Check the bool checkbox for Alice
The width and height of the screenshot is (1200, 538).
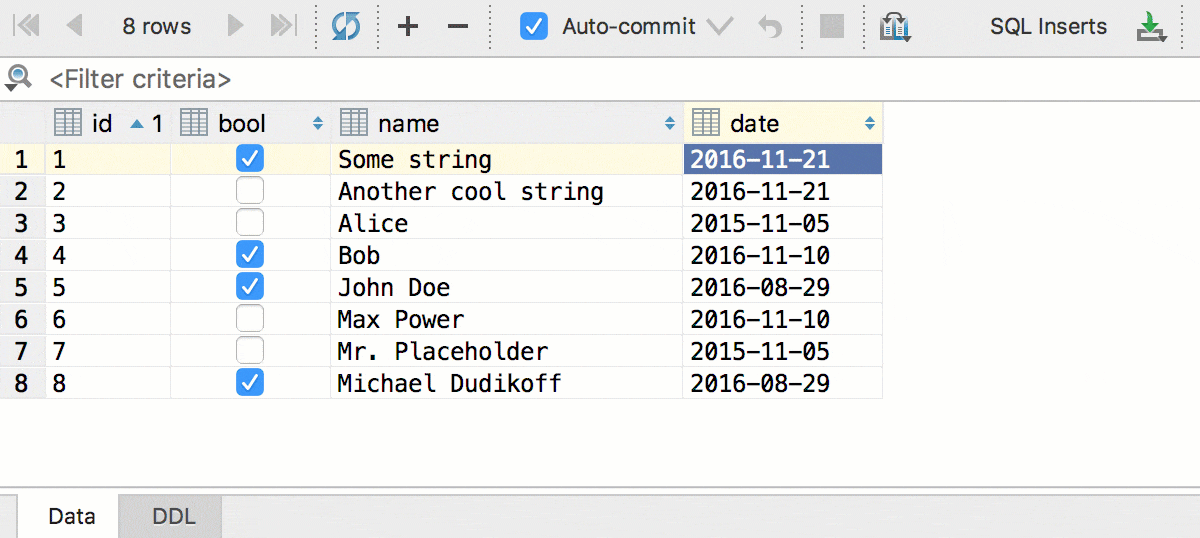[250, 223]
